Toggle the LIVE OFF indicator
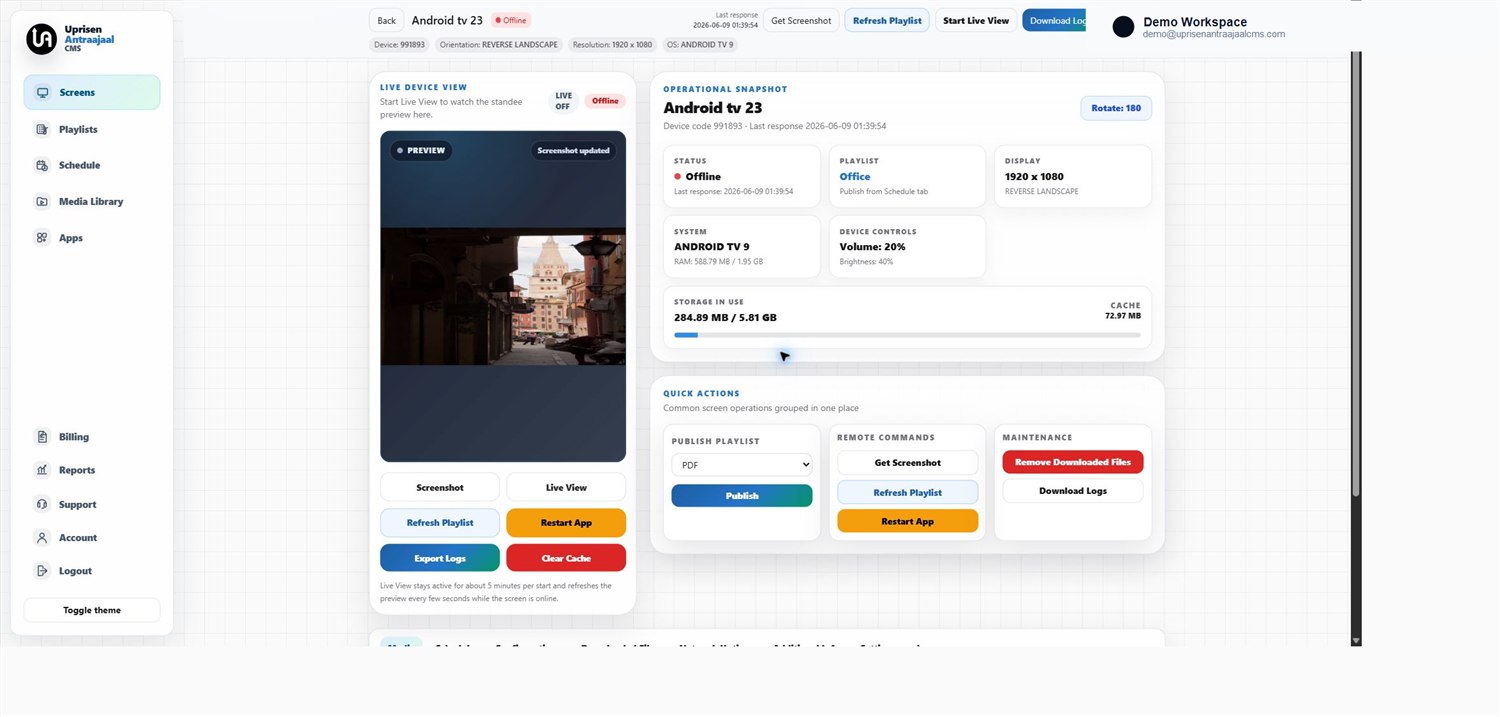1500x717 pixels. coord(563,101)
